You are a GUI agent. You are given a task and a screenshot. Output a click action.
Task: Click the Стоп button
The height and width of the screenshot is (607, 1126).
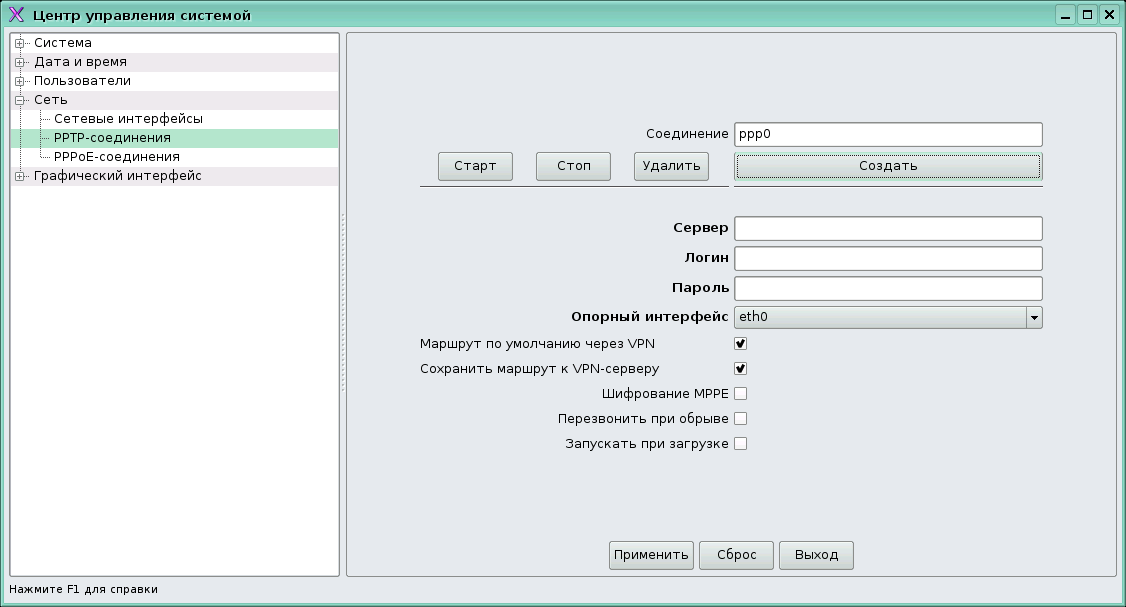[x=573, y=166]
